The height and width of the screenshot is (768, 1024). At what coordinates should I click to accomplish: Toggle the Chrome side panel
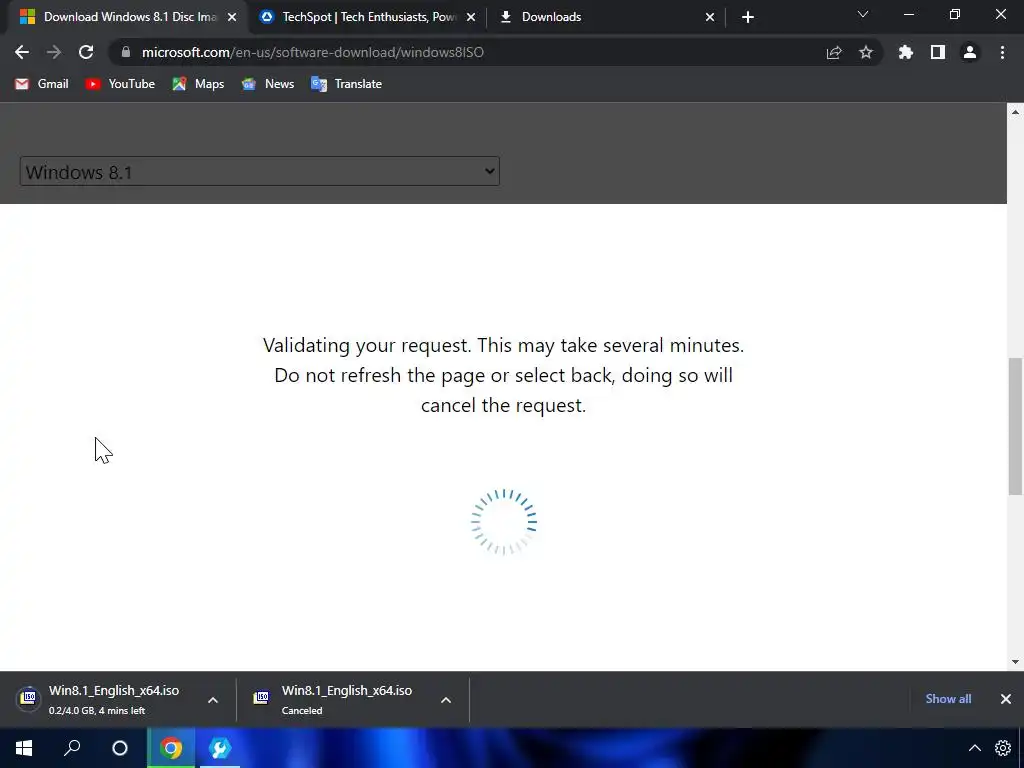point(938,52)
